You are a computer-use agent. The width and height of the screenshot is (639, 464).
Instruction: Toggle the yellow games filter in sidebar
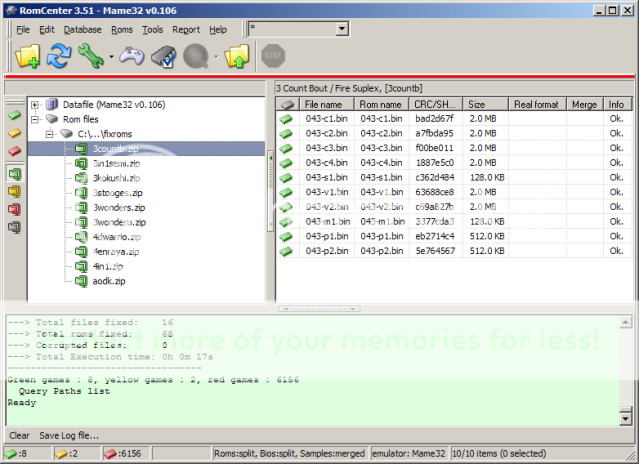click(x=14, y=133)
